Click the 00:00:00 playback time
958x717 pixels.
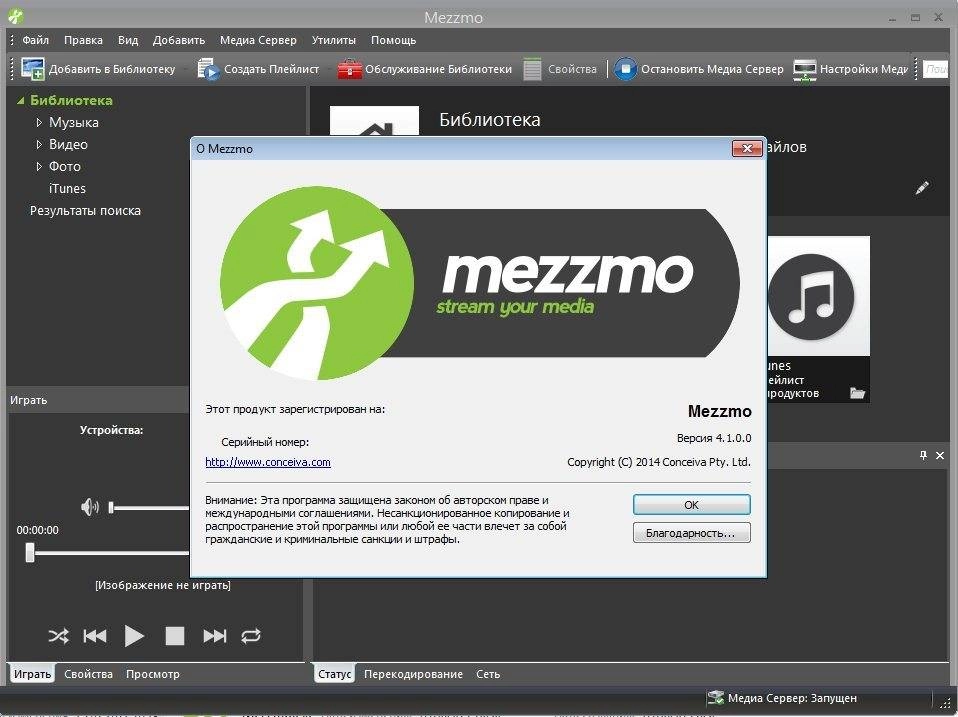pyautogui.click(x=38, y=530)
